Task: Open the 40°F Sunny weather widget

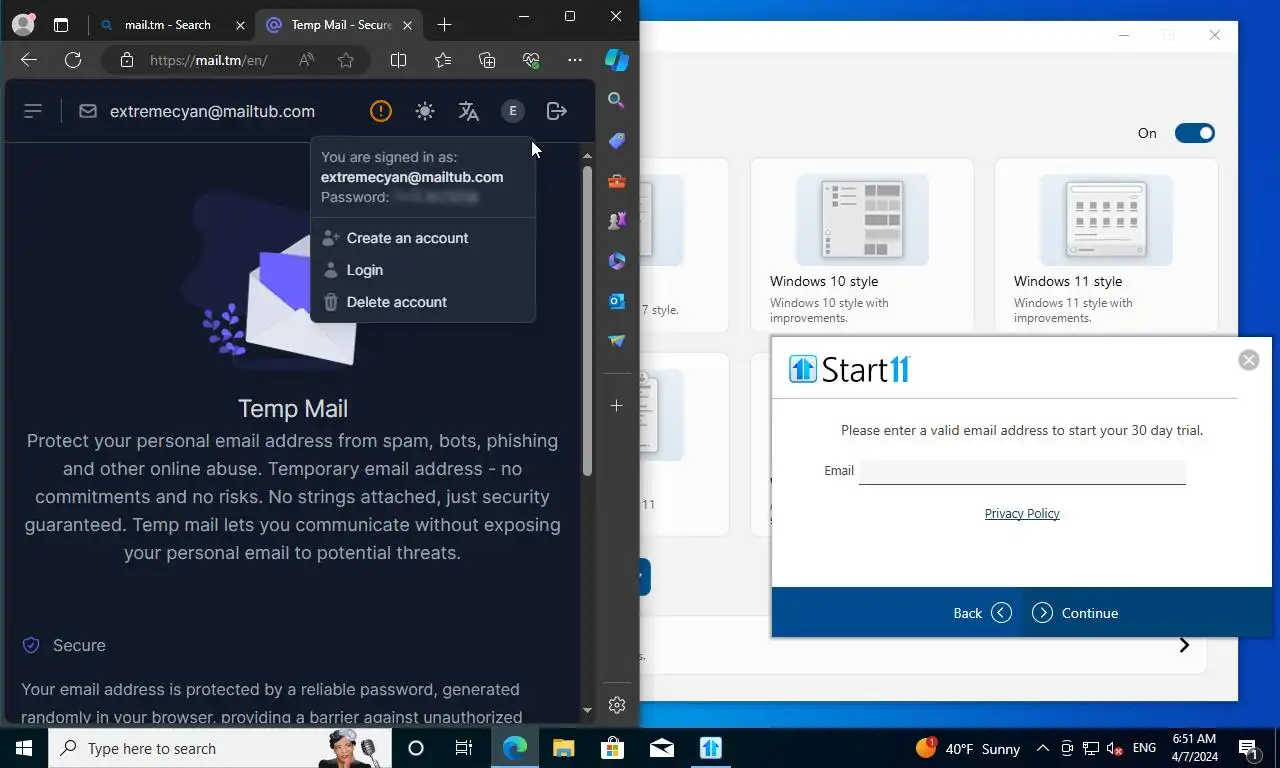Action: (967, 748)
